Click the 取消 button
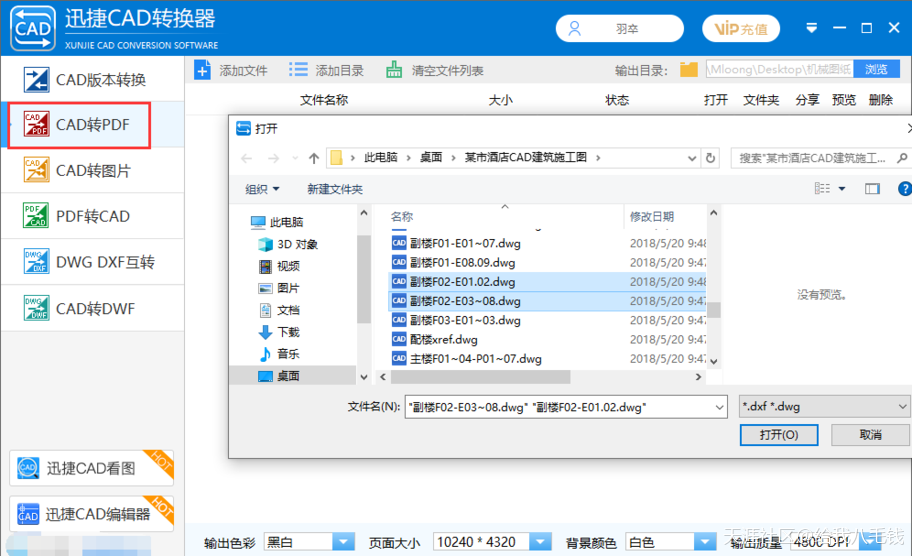 point(870,434)
